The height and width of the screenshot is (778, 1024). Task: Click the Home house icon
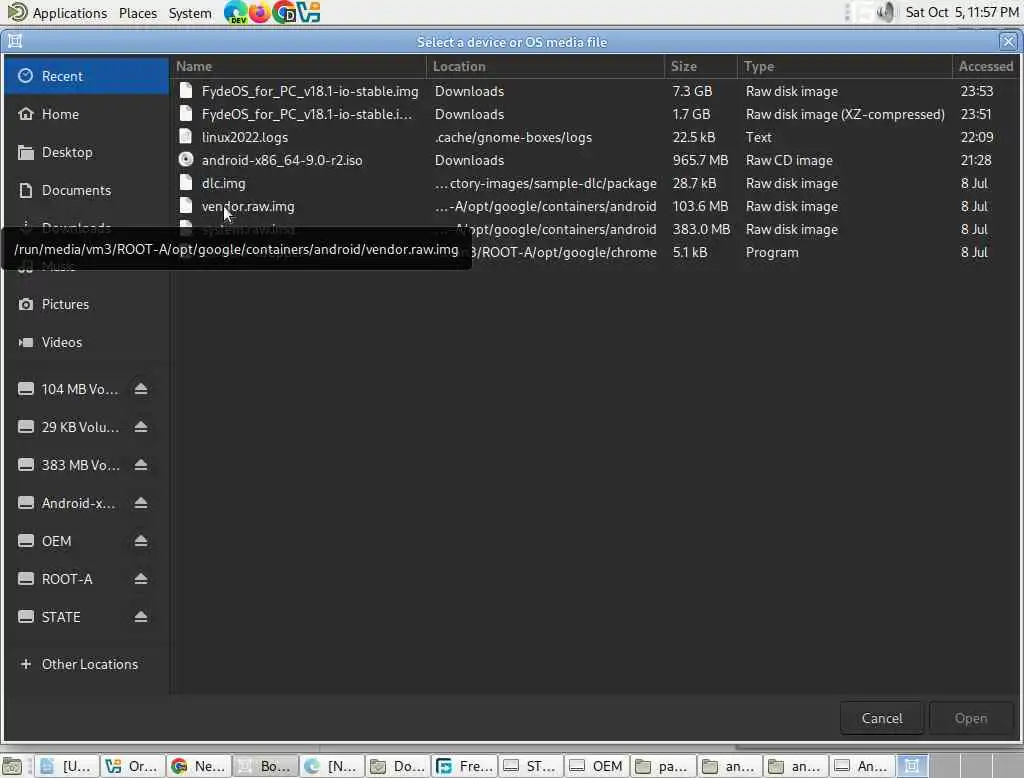(x=25, y=114)
